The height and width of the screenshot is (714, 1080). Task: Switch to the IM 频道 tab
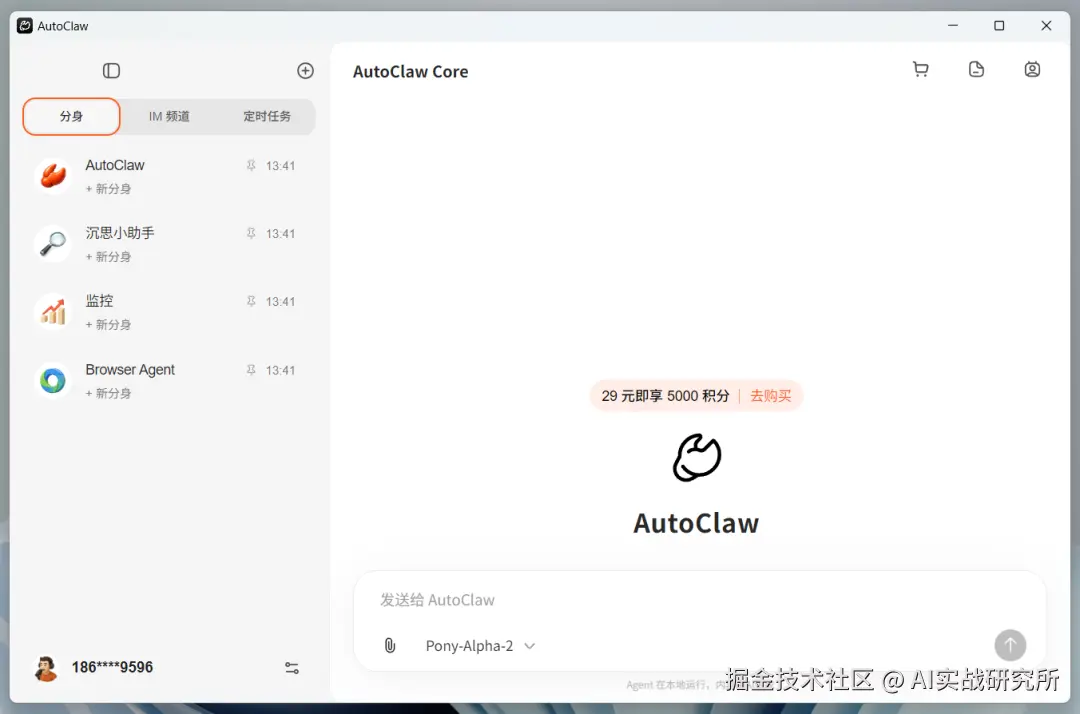(x=169, y=116)
